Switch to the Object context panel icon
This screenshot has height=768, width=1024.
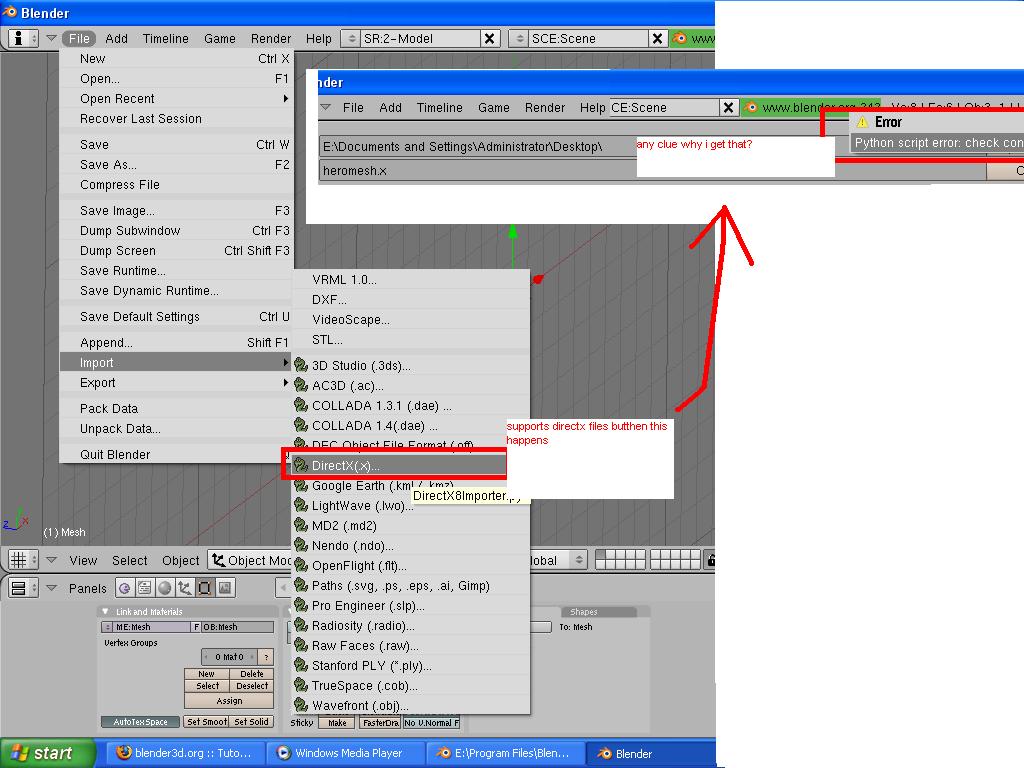[x=185, y=588]
